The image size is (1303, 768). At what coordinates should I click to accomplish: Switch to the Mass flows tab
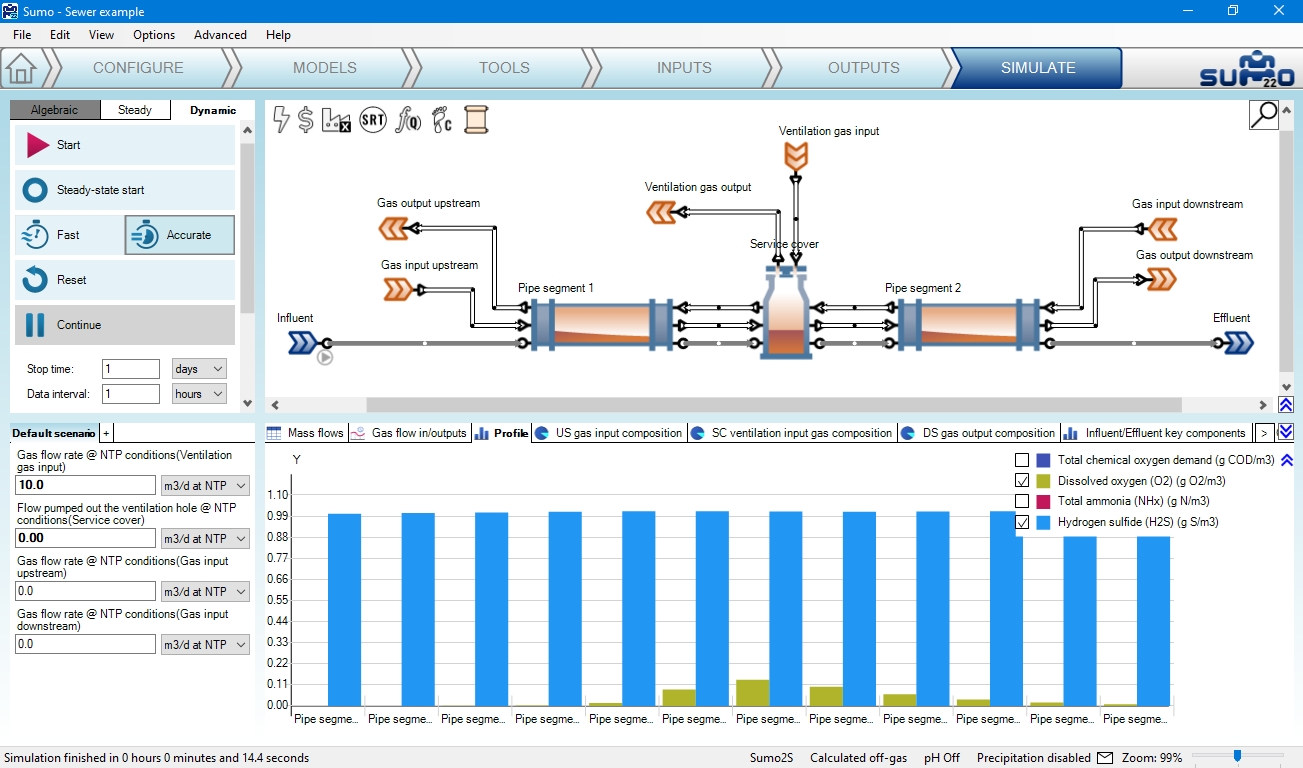pos(306,433)
